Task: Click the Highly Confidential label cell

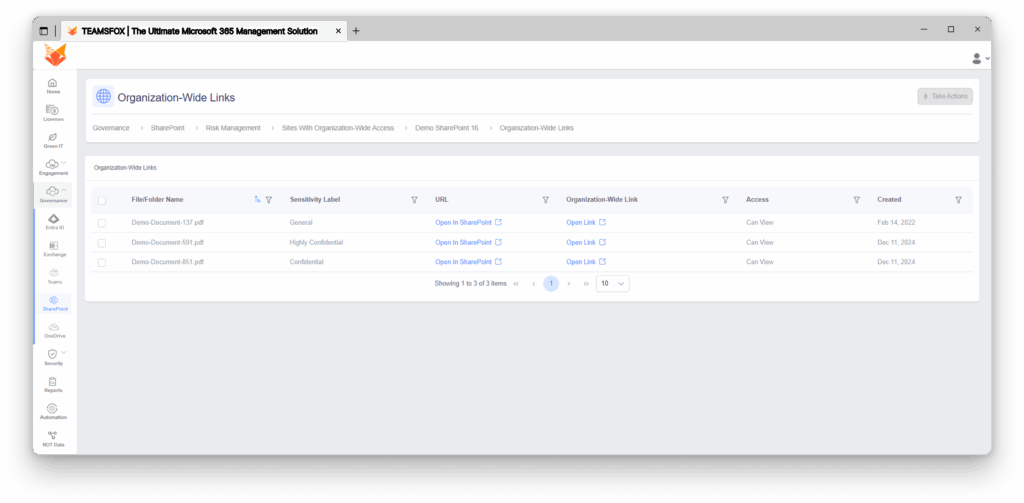Action: coord(316,242)
